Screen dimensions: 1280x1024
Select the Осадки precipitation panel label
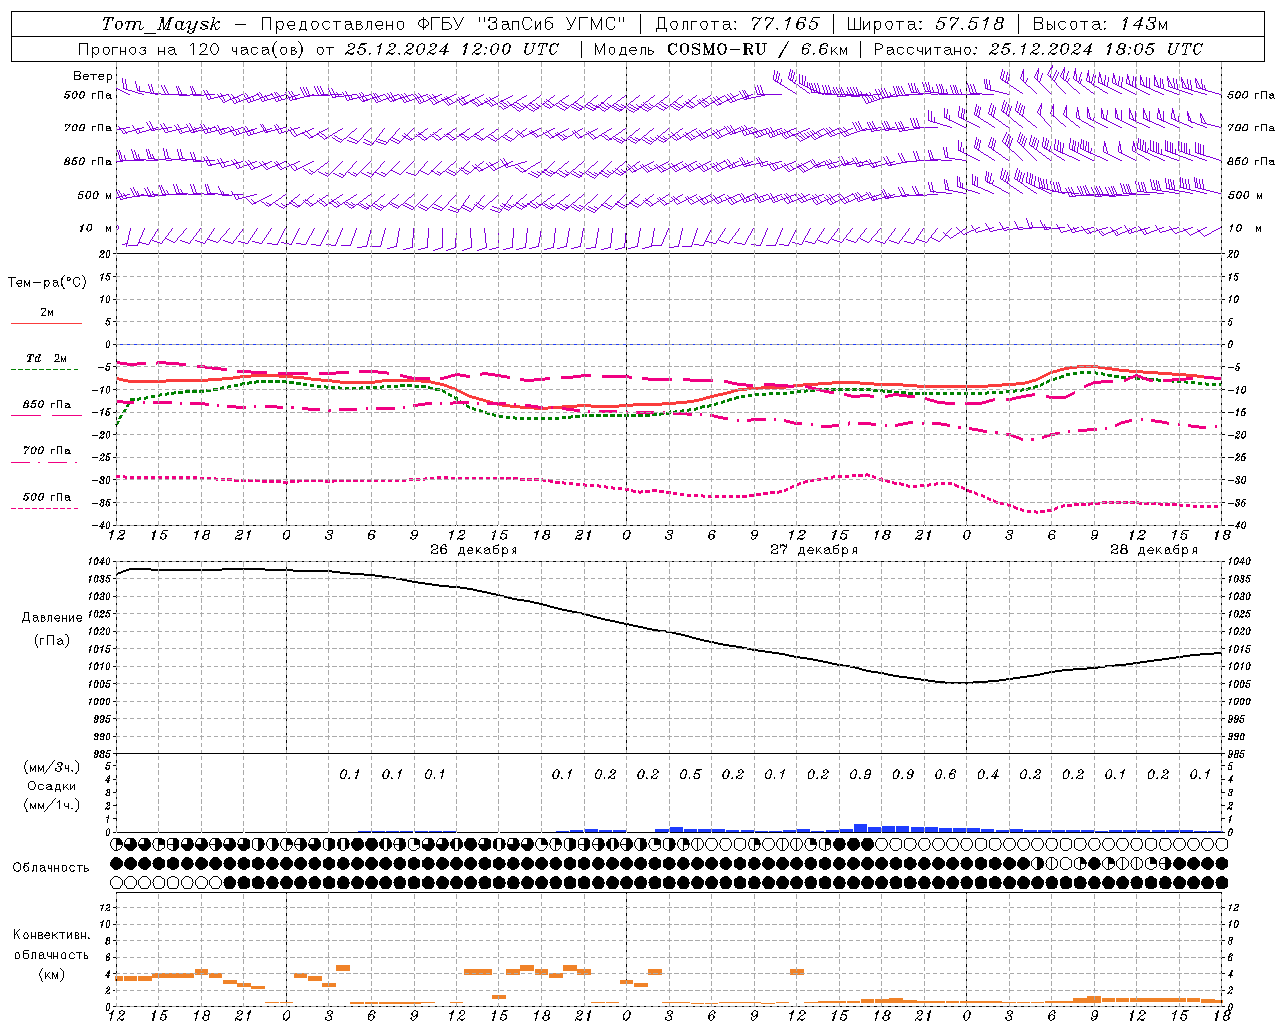pos(52,786)
